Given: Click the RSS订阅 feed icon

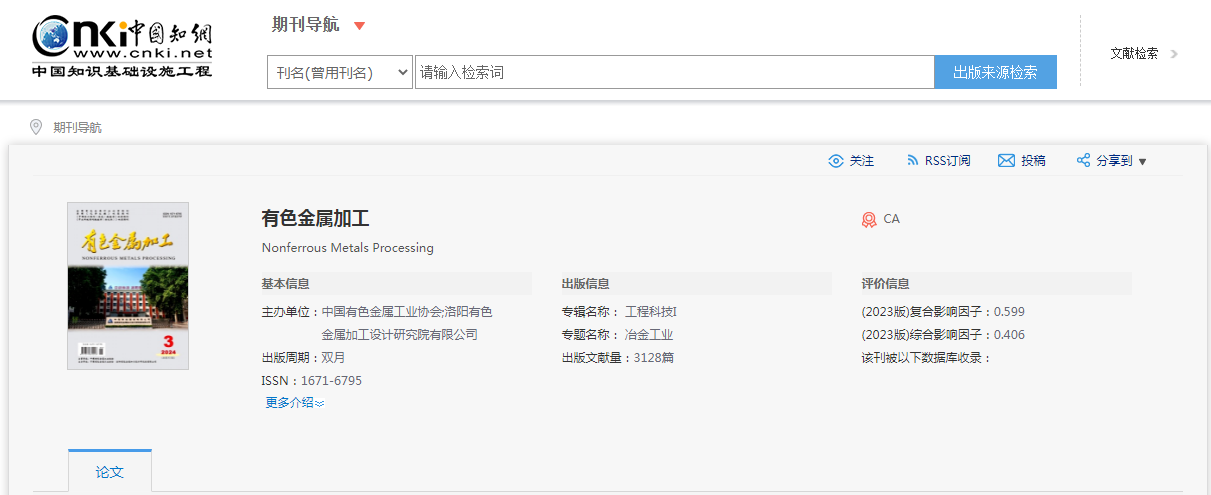Looking at the screenshot, I should click(x=912, y=161).
